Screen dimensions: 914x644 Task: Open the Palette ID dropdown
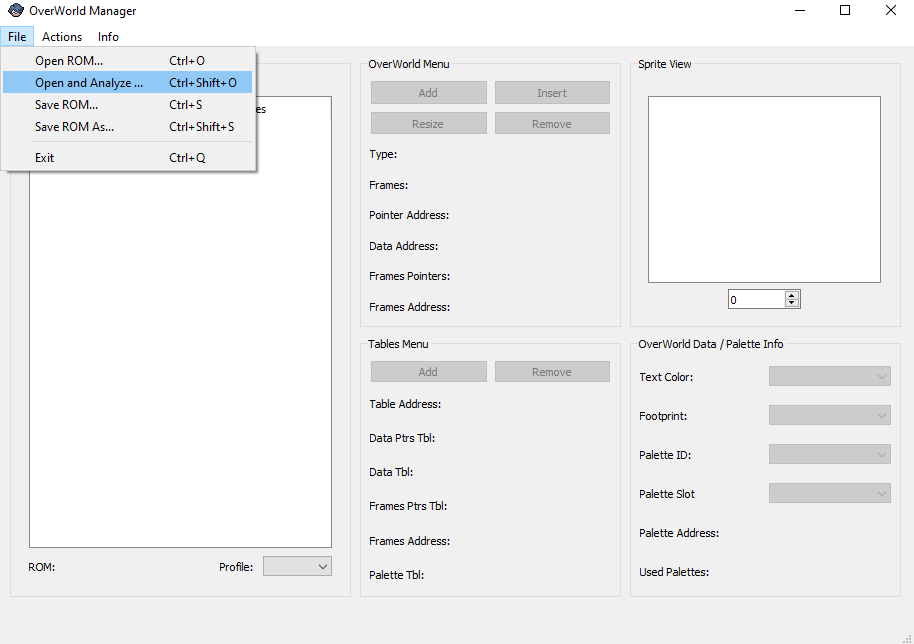(x=829, y=455)
